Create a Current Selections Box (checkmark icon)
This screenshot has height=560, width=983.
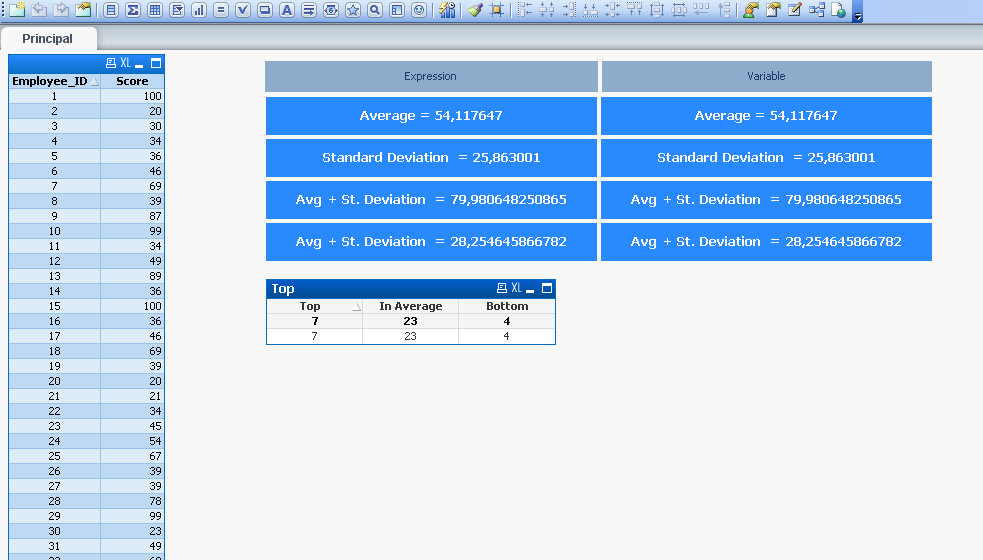pyautogui.click(x=243, y=9)
